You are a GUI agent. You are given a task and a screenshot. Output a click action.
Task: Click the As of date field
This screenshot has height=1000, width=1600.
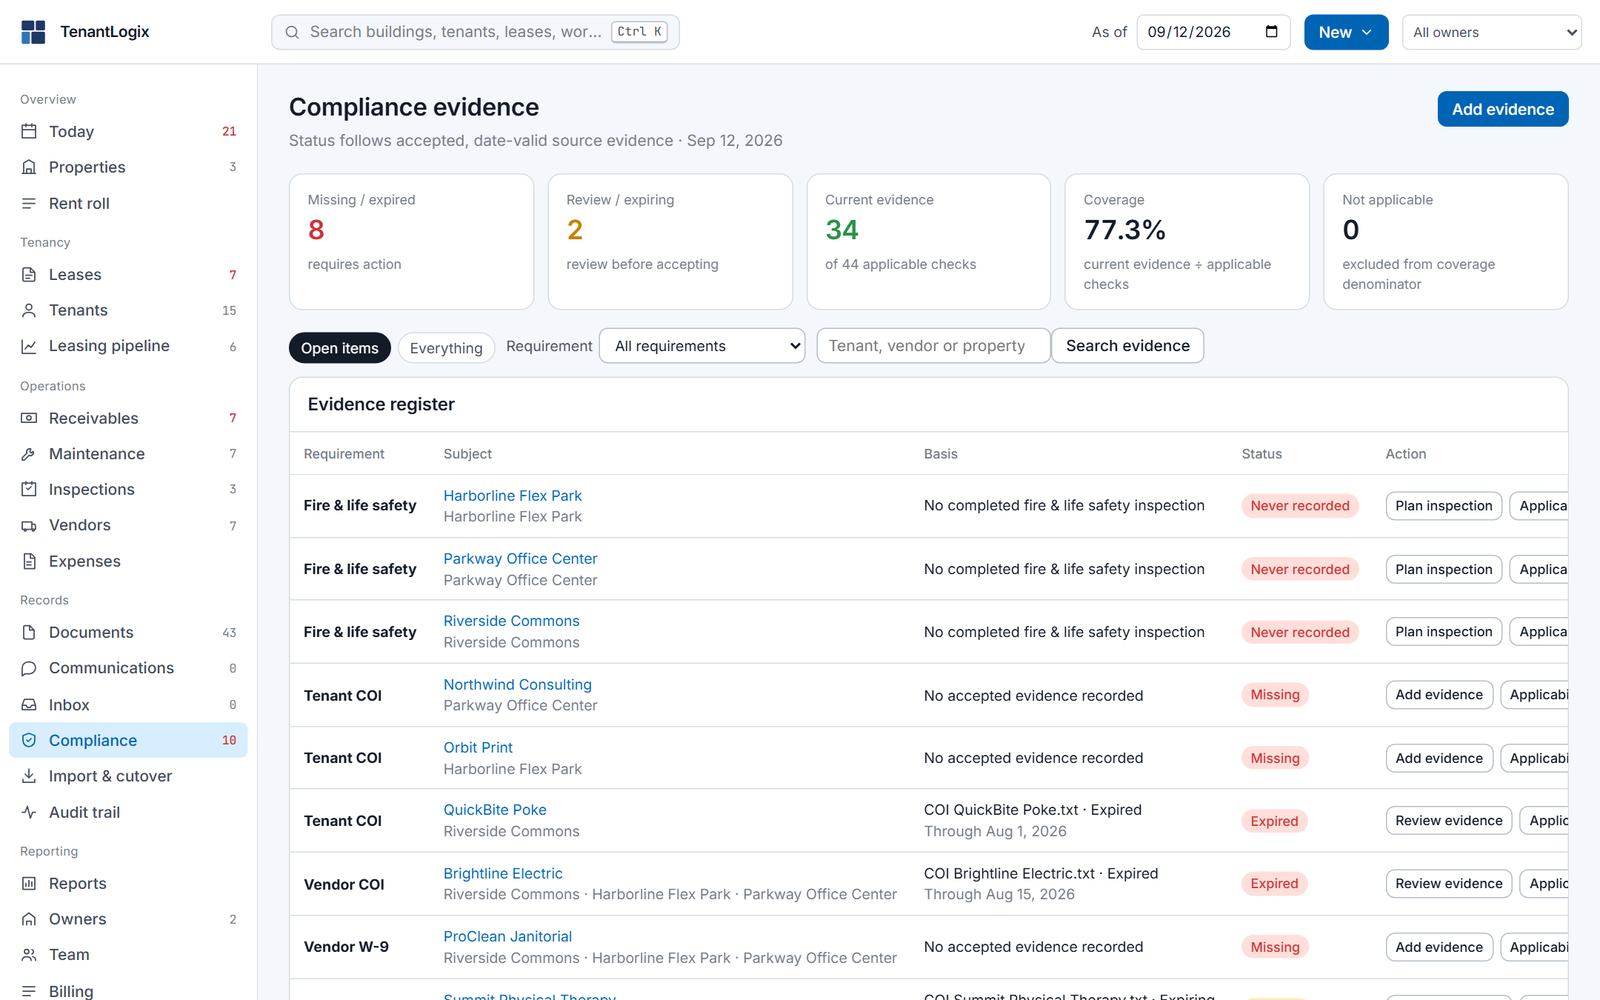(x=1213, y=32)
